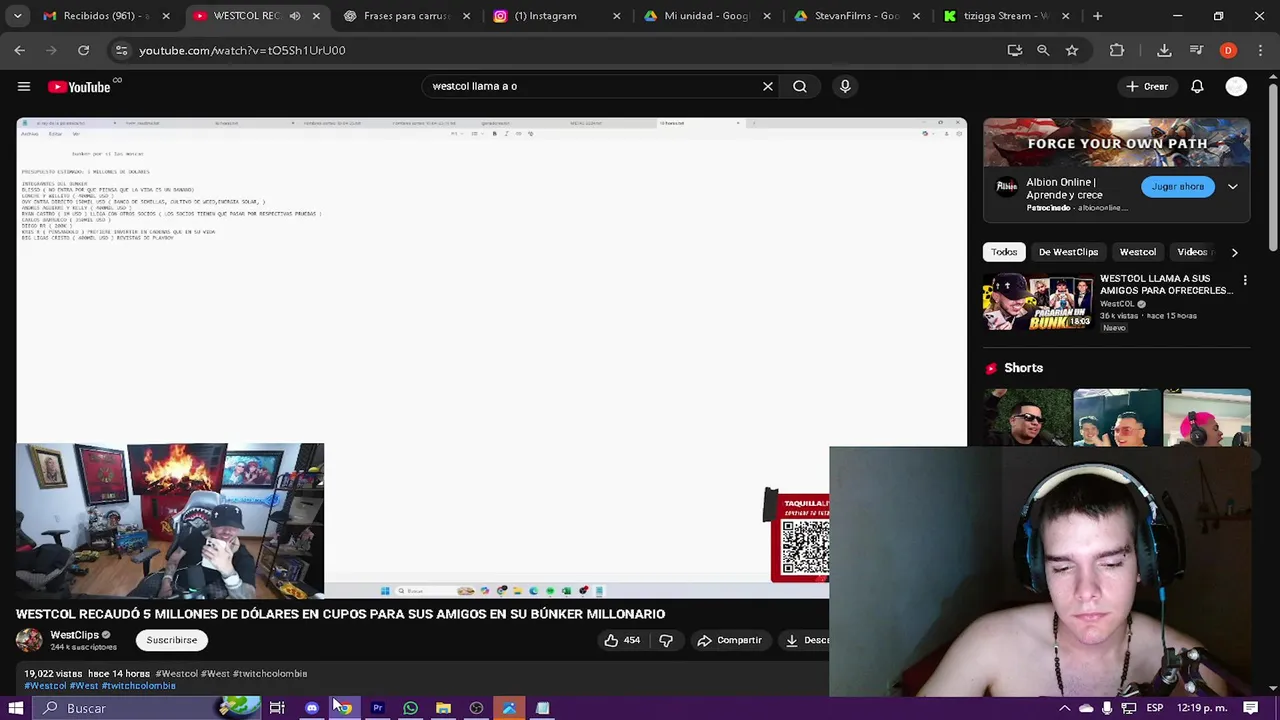Viewport: 1280px width, 720px height.
Task: Open Windows Start menu
Action: pos(16,708)
